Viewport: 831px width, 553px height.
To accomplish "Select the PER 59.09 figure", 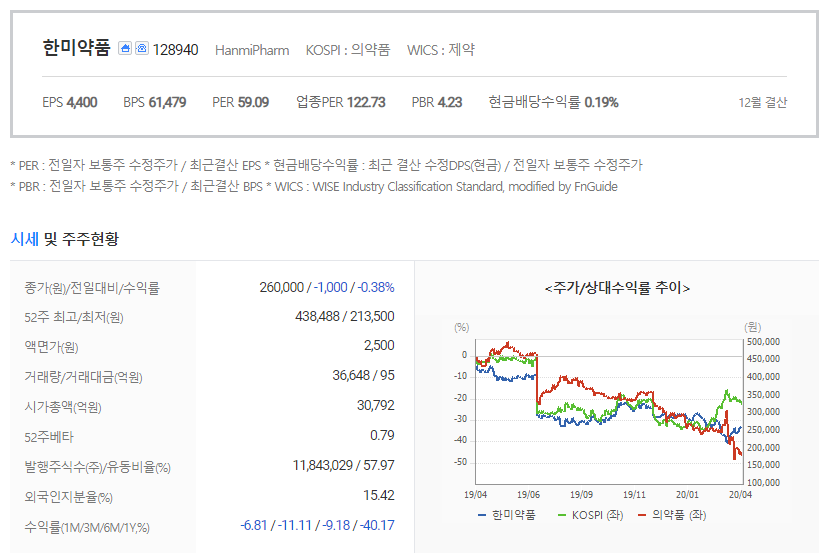I will pyautogui.click(x=241, y=102).
